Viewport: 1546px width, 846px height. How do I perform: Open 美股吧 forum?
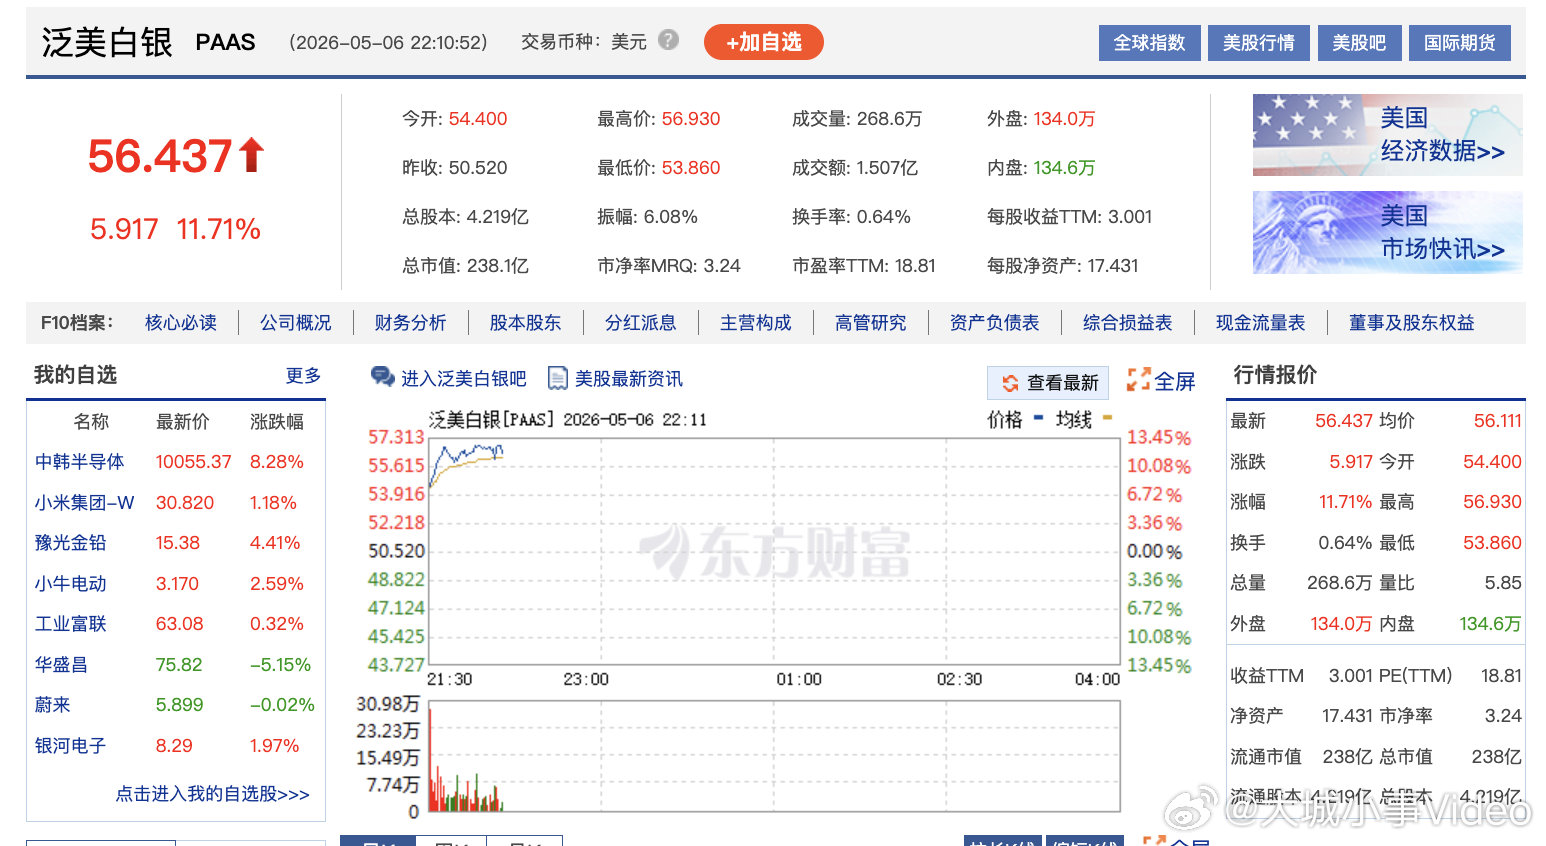click(x=1360, y=43)
